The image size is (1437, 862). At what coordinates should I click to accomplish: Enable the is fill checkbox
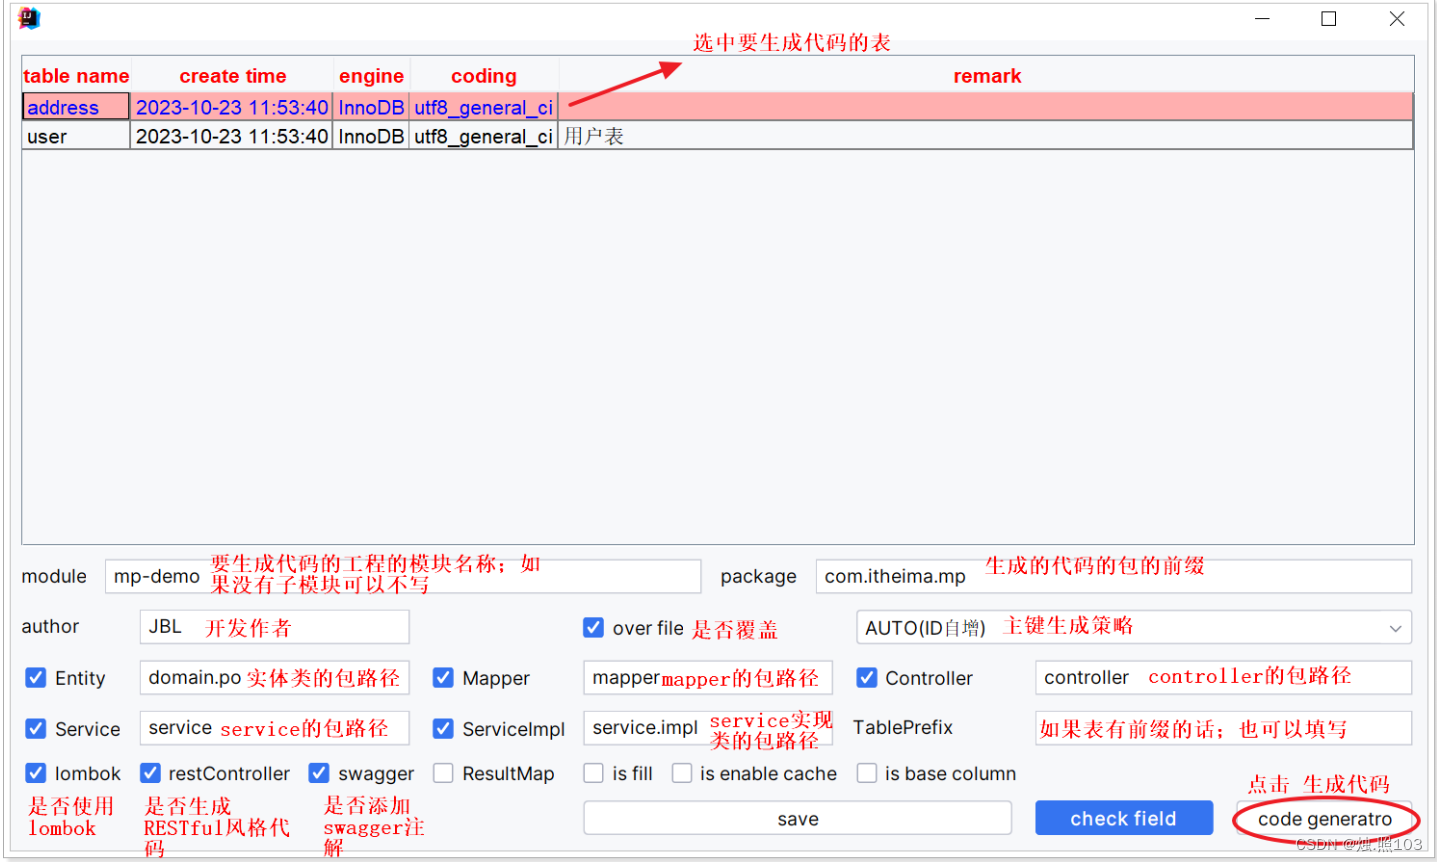(x=594, y=773)
